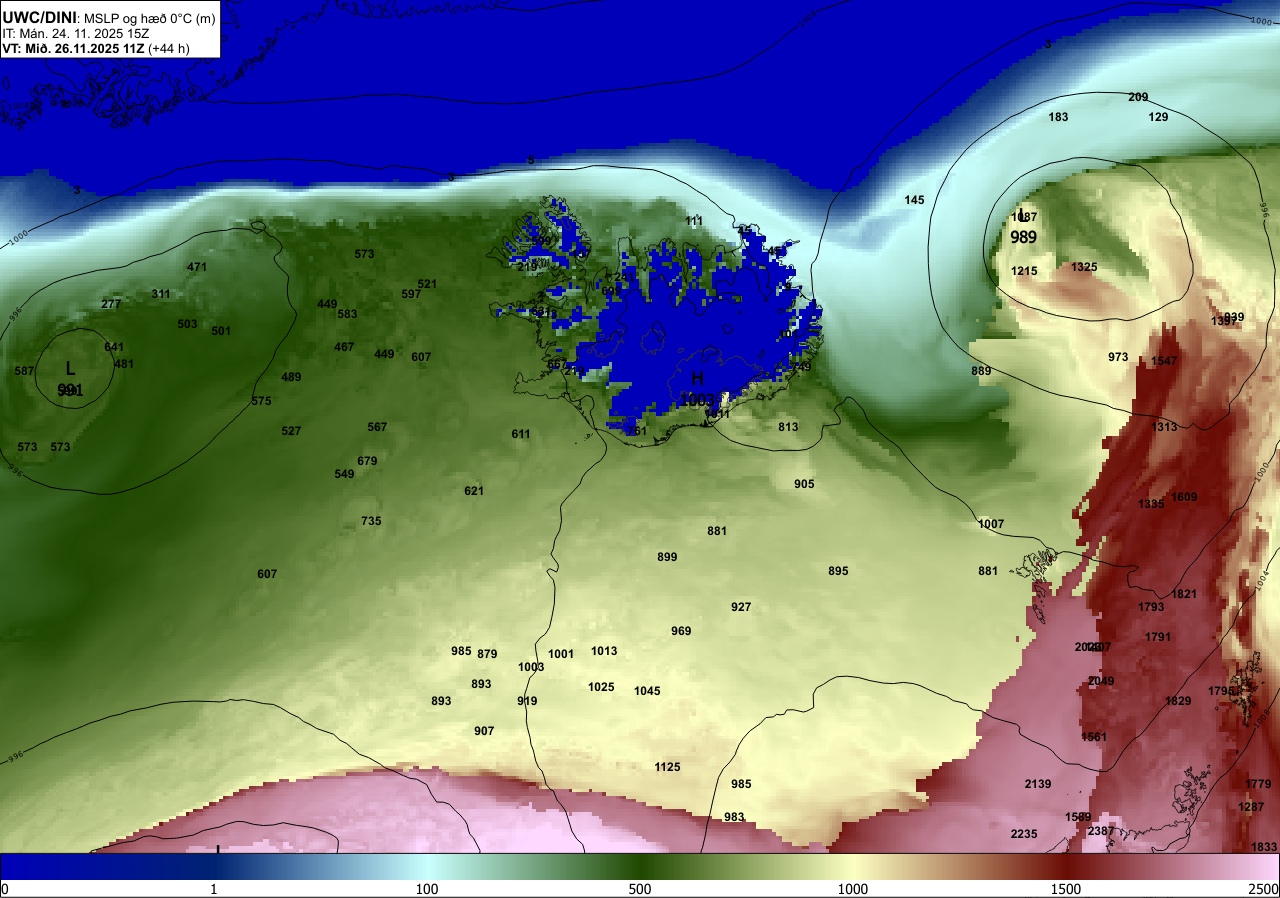Select the colorbar scale label 1500

[x=1066, y=890]
